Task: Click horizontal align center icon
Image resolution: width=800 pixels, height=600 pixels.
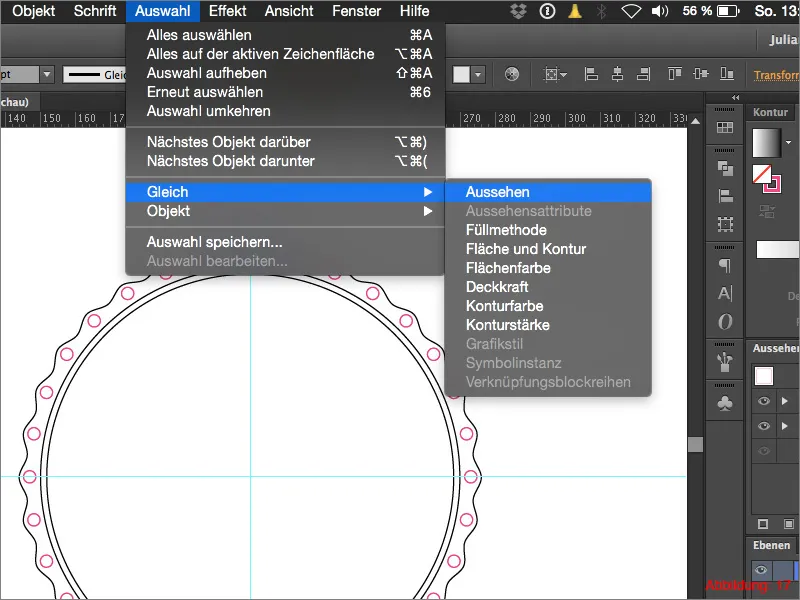Action: [x=617, y=74]
